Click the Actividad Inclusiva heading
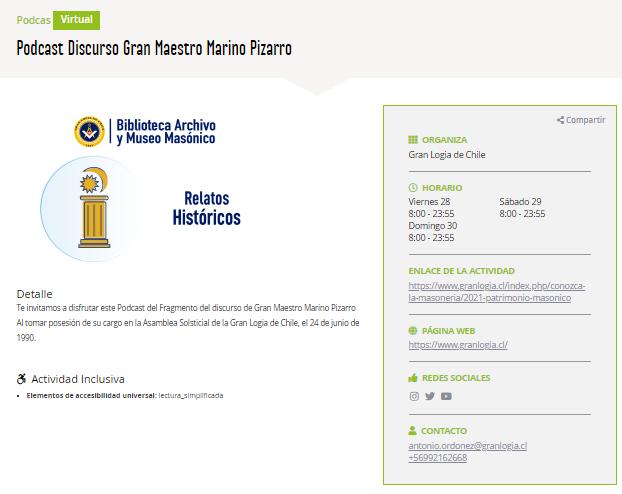 78,379
